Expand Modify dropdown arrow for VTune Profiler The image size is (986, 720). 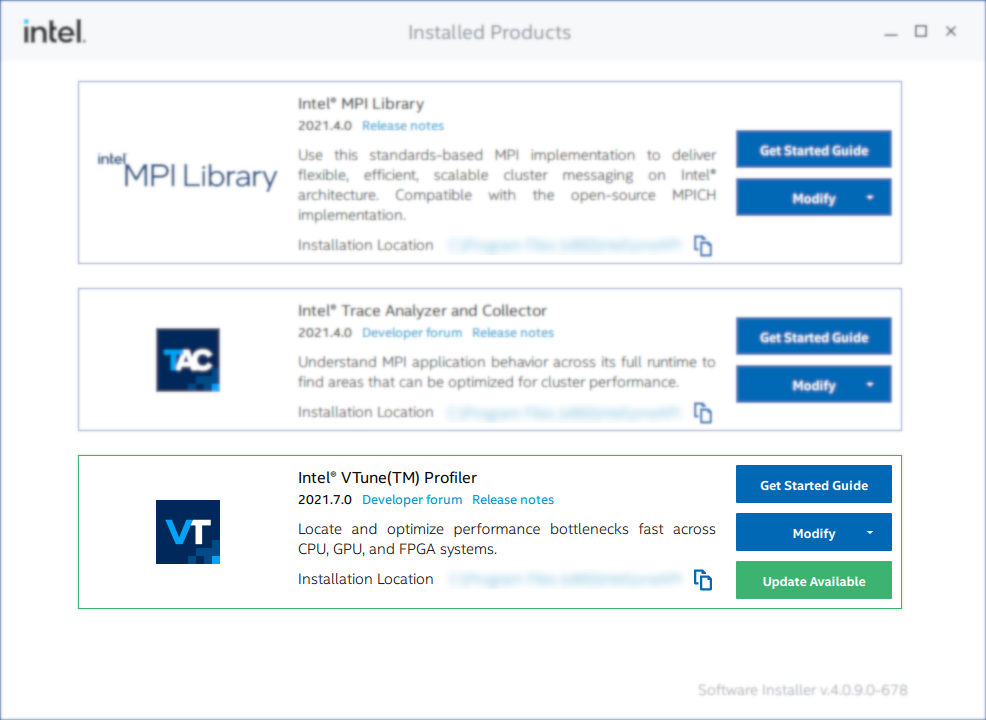point(870,533)
